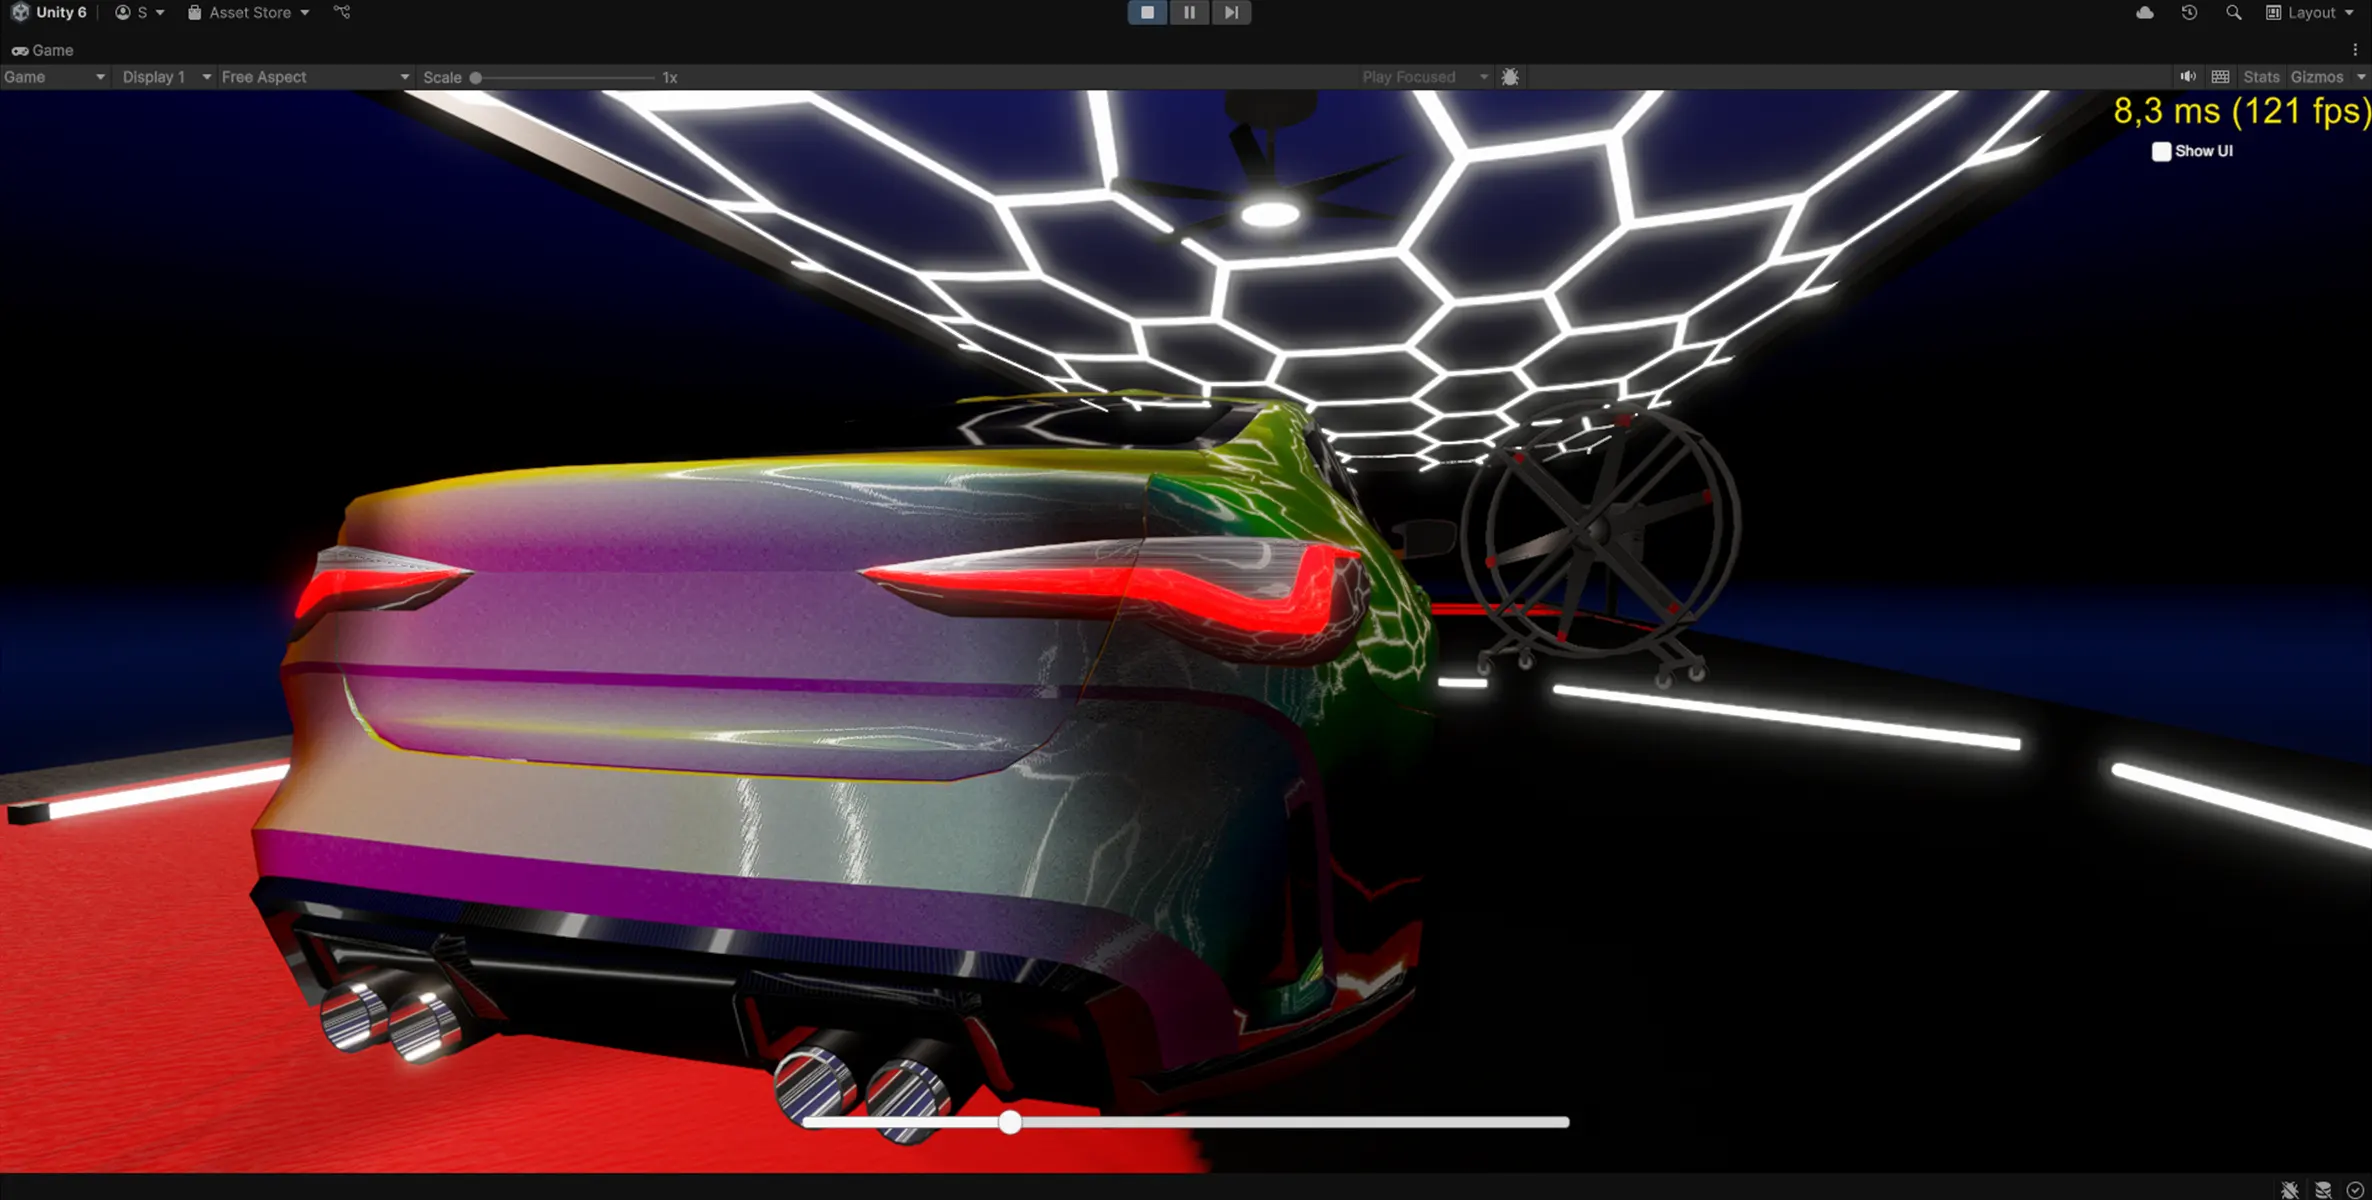
Task: Step forward one frame
Action: click(x=1231, y=12)
